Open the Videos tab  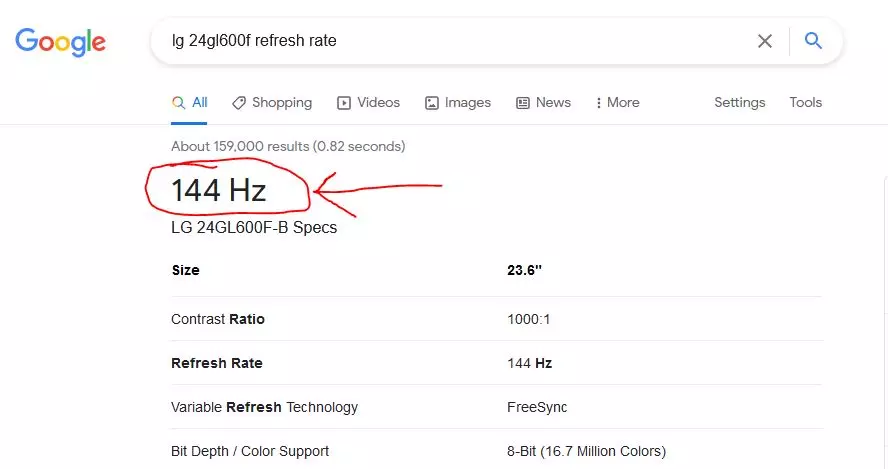pos(378,103)
